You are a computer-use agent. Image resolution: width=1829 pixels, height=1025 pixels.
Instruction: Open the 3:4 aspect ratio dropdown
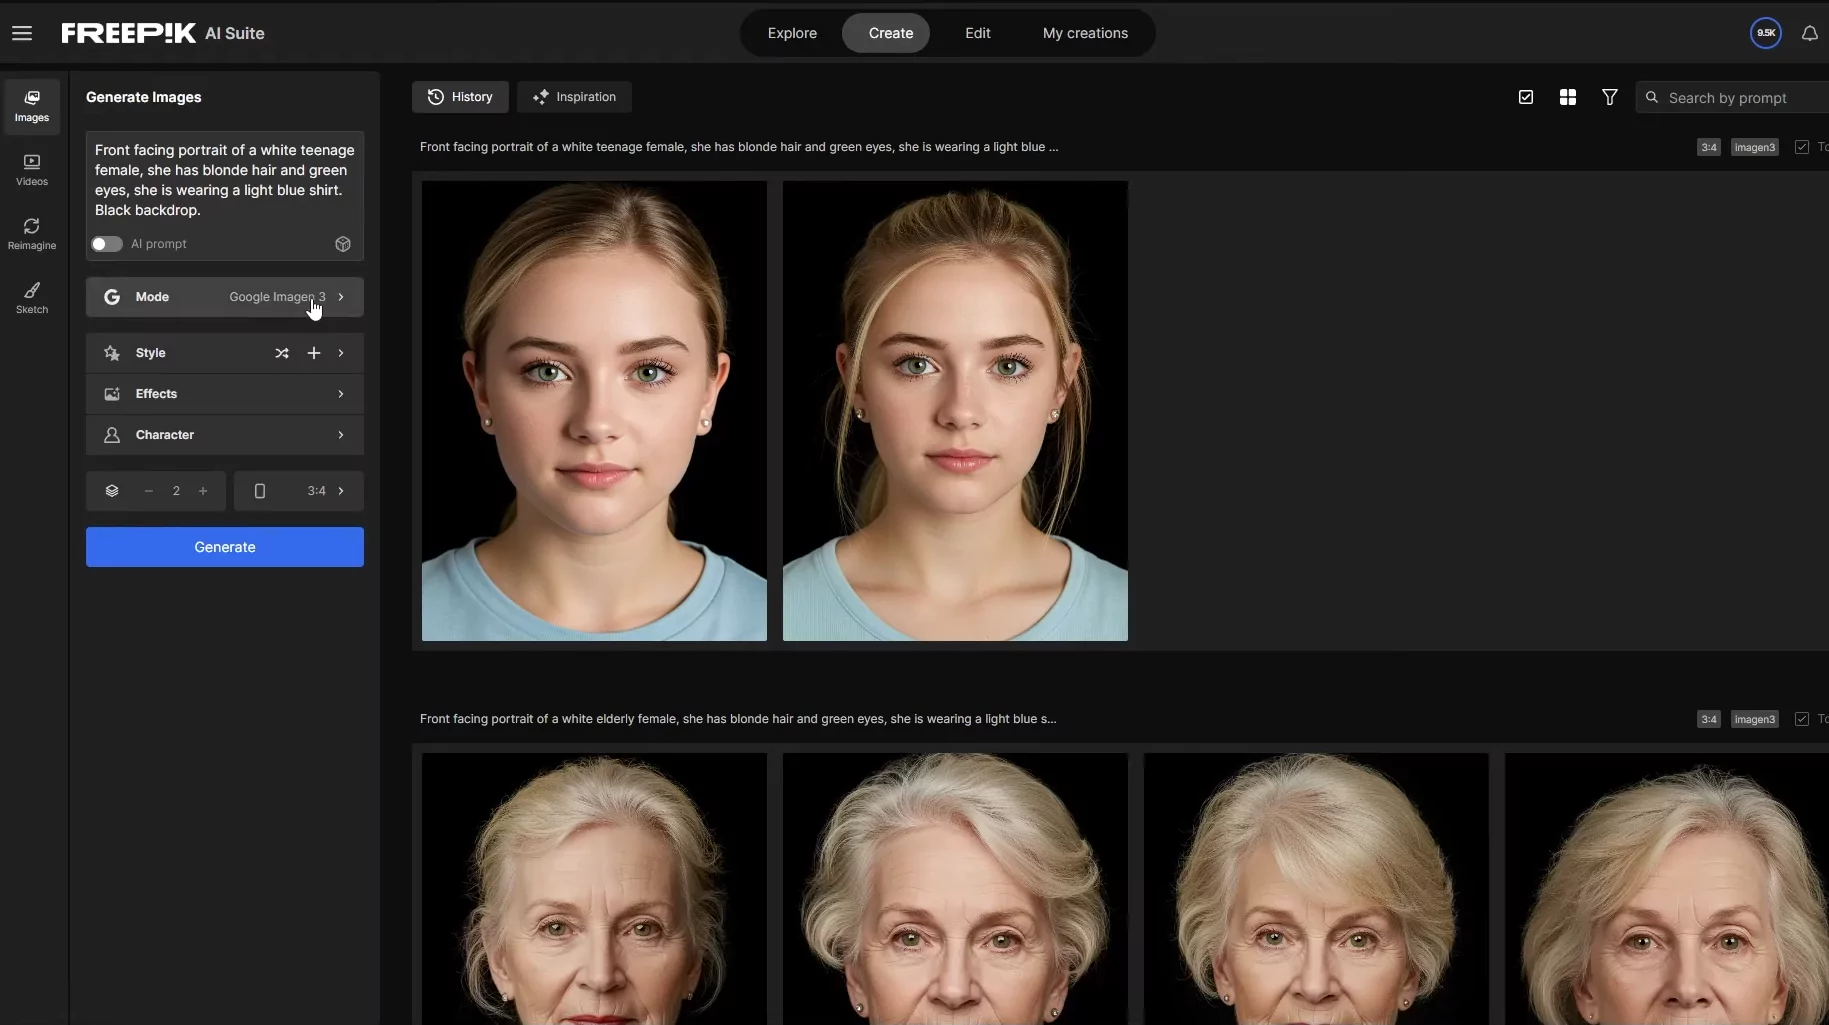click(x=299, y=491)
